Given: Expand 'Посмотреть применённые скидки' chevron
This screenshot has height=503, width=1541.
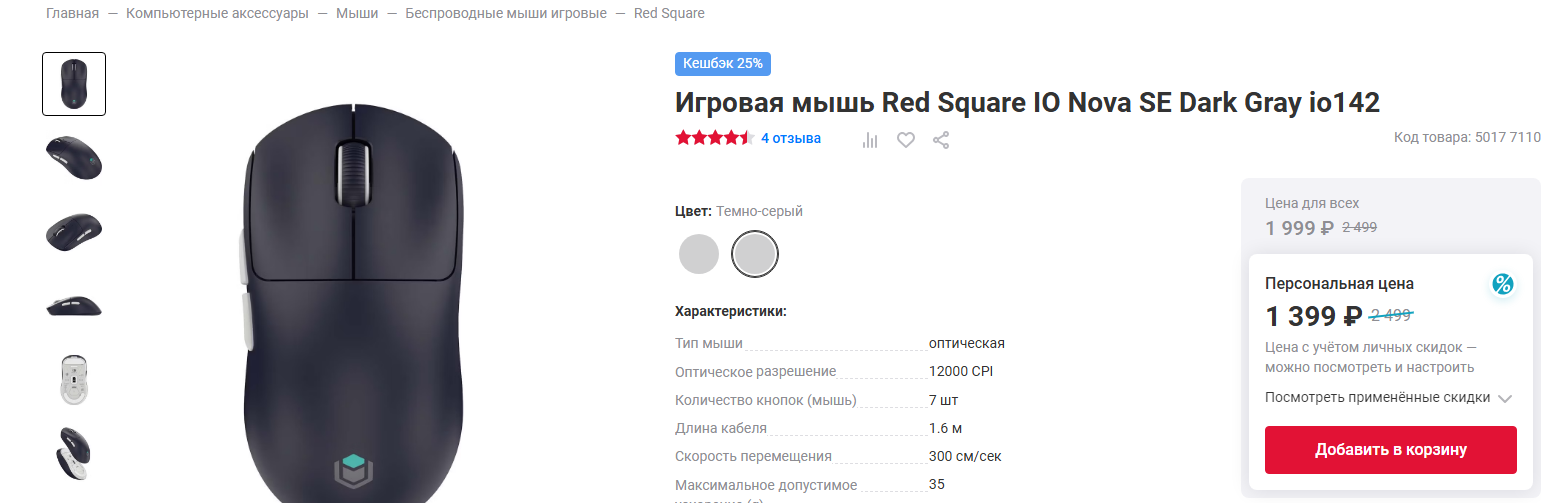Looking at the screenshot, I should click(x=1505, y=398).
